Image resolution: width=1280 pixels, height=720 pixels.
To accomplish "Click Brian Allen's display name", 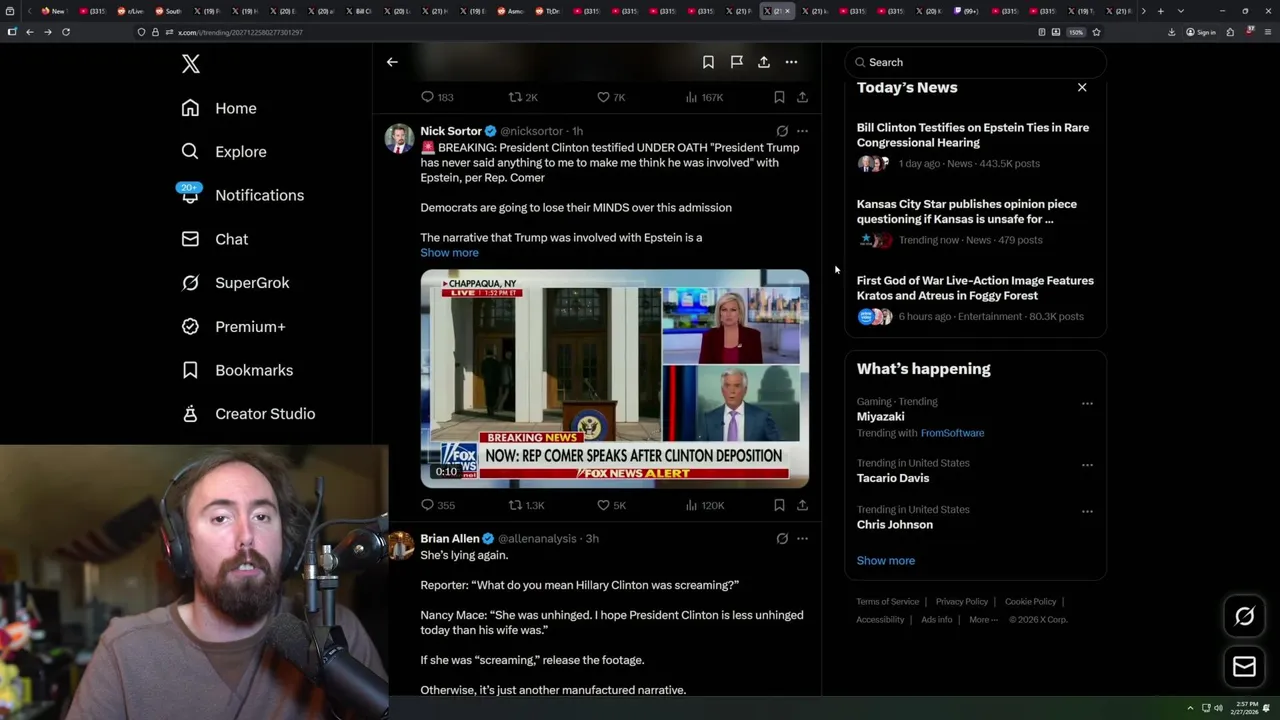I will [x=450, y=538].
